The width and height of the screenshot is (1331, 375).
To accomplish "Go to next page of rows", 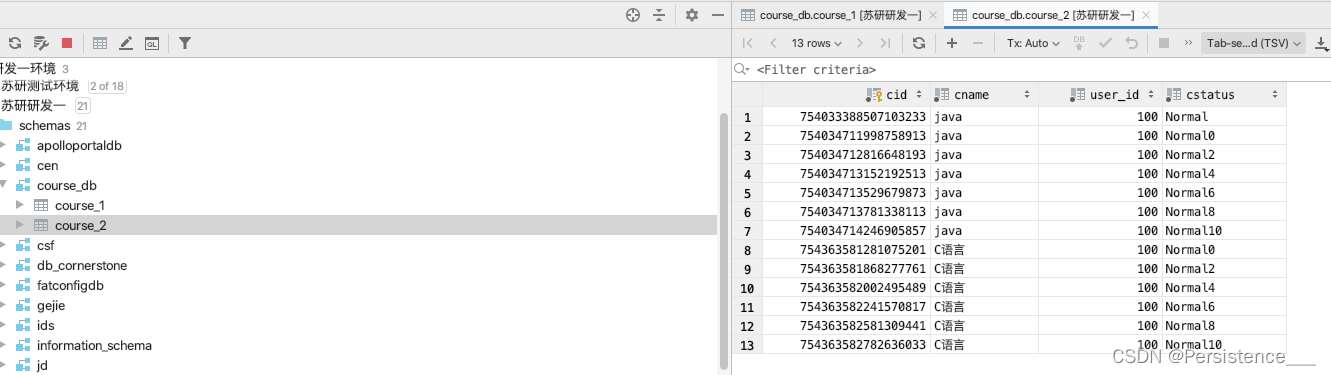I will pos(859,43).
